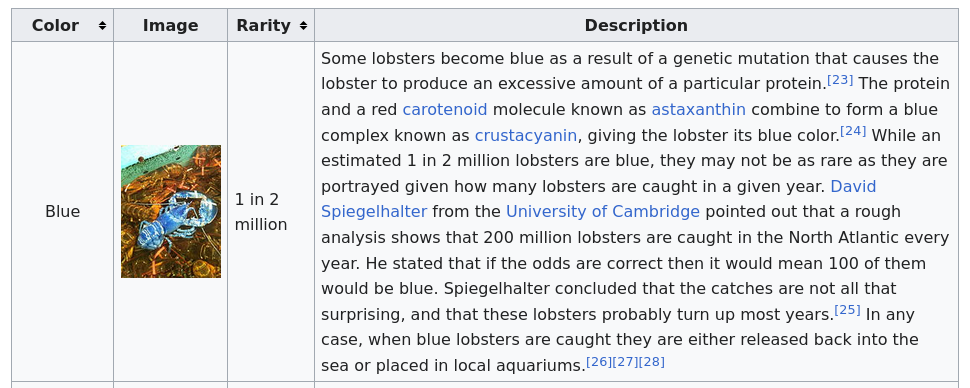Select the Blue color cell
The width and height of the screenshot is (970, 388).
62,212
